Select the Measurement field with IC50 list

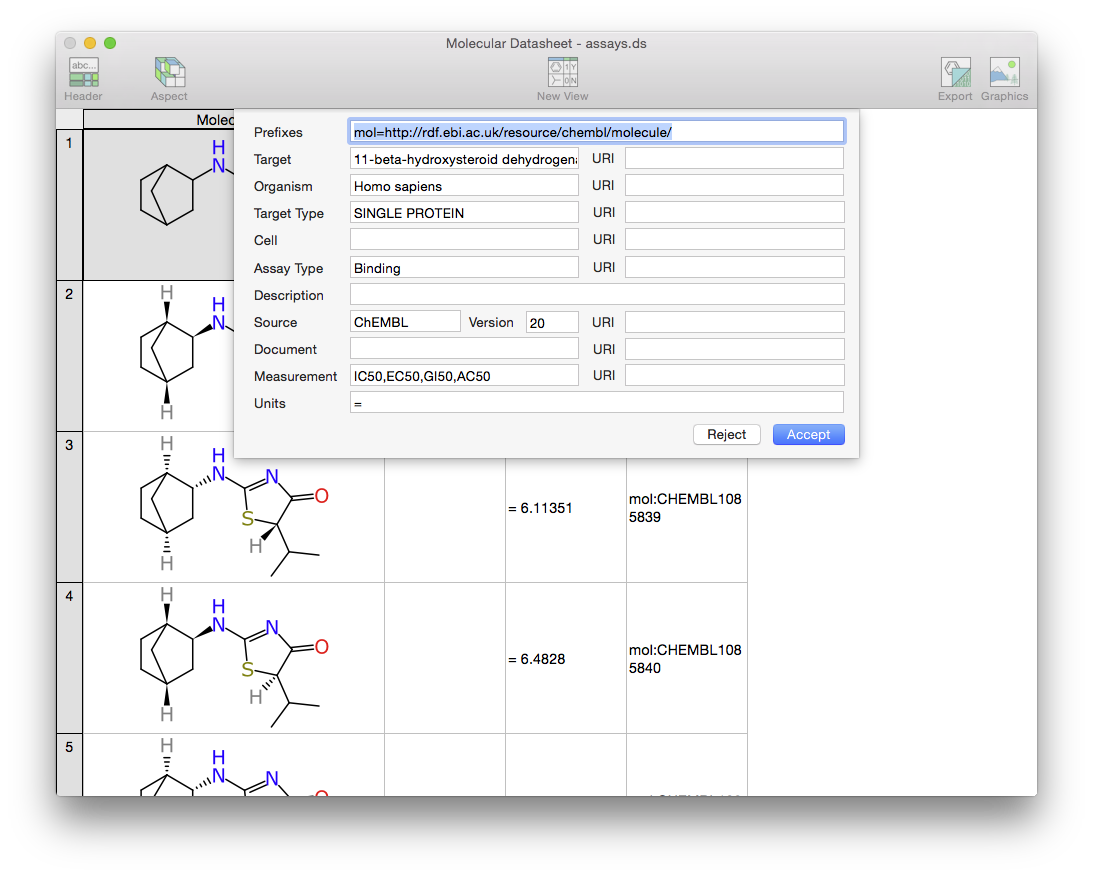tap(464, 376)
